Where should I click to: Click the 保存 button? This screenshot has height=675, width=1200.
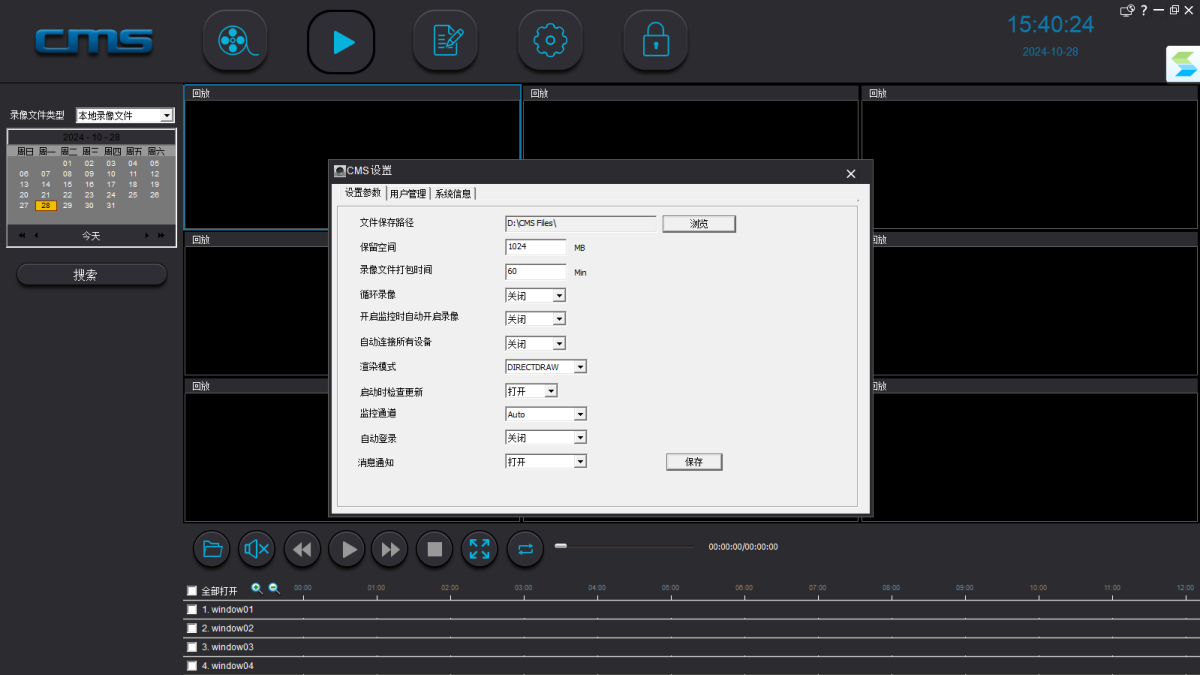pyautogui.click(x=694, y=462)
